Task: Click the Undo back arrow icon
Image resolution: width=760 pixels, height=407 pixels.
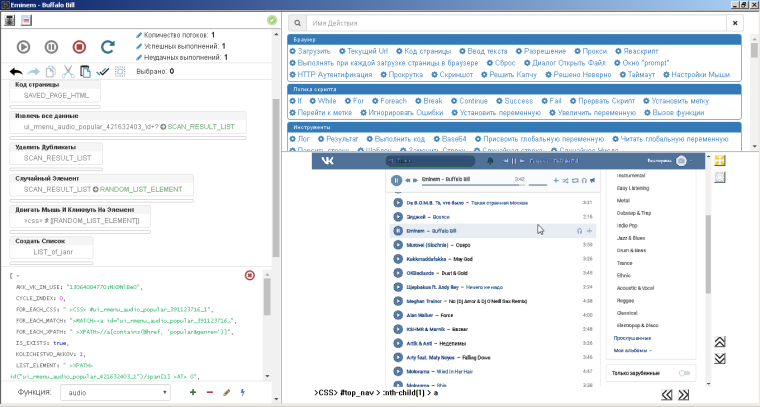Action: (15, 72)
